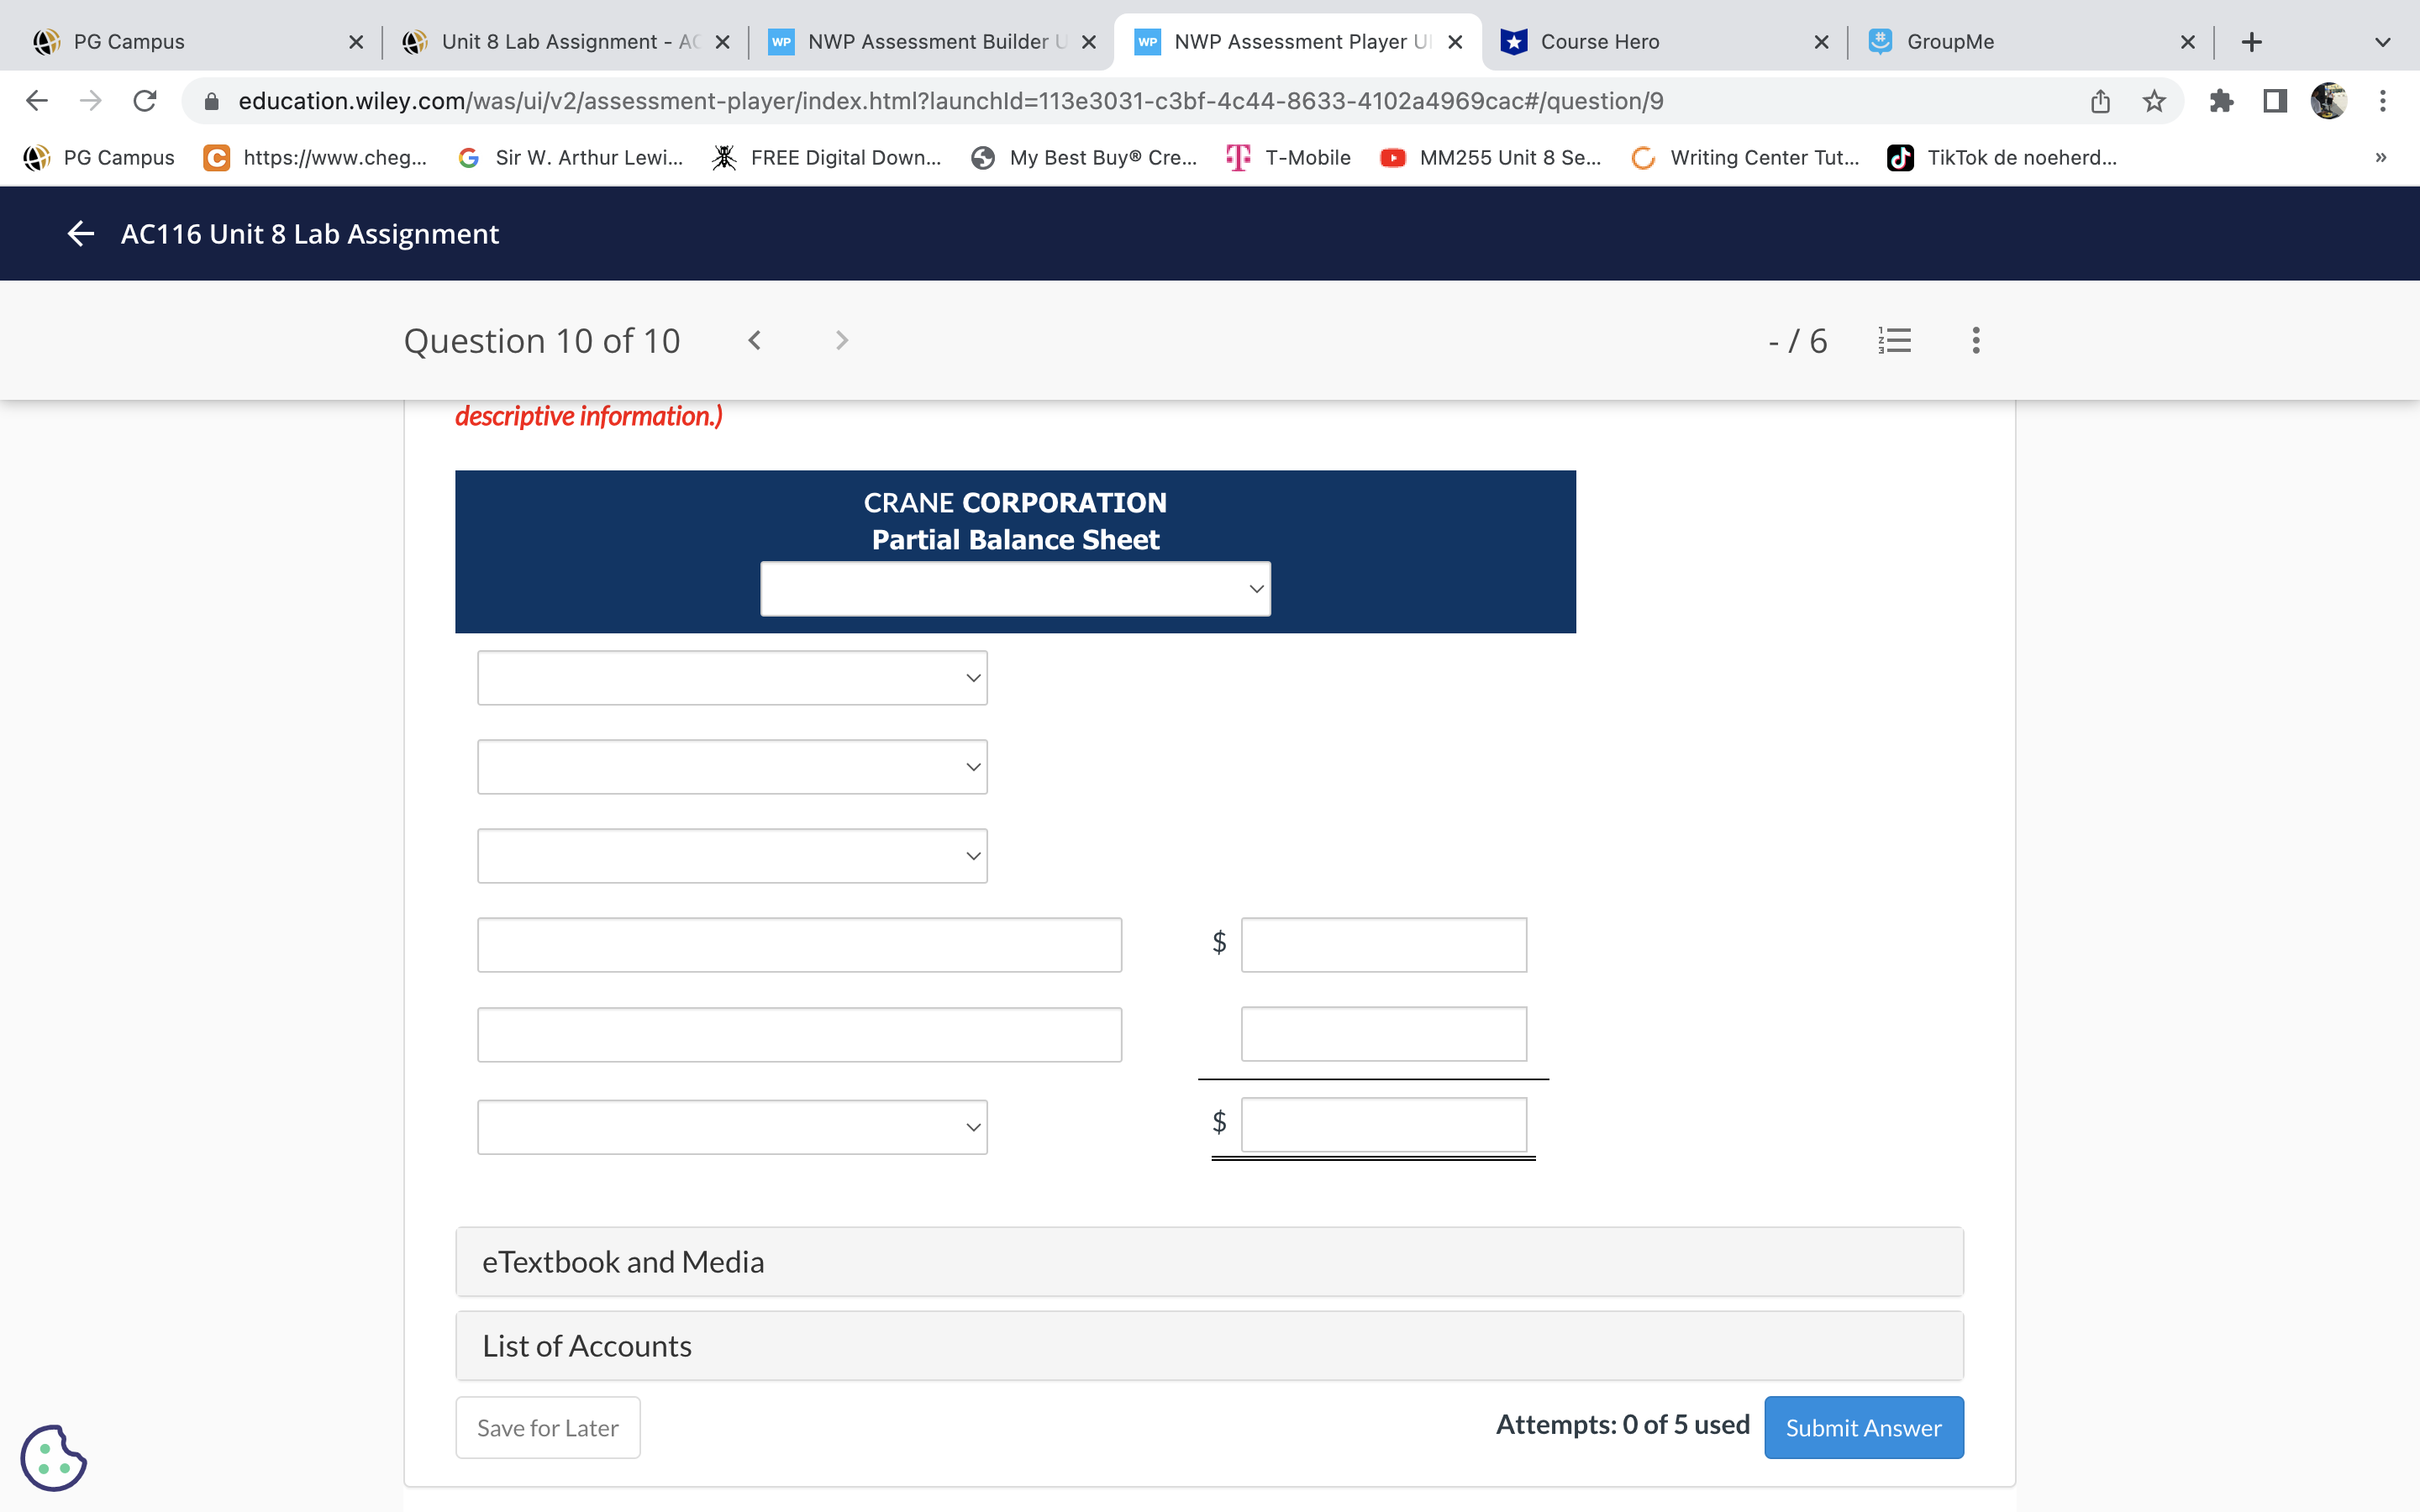This screenshot has width=2420, height=1512.
Task: Switch to the NWP Assessment Builder tab
Action: [x=930, y=42]
